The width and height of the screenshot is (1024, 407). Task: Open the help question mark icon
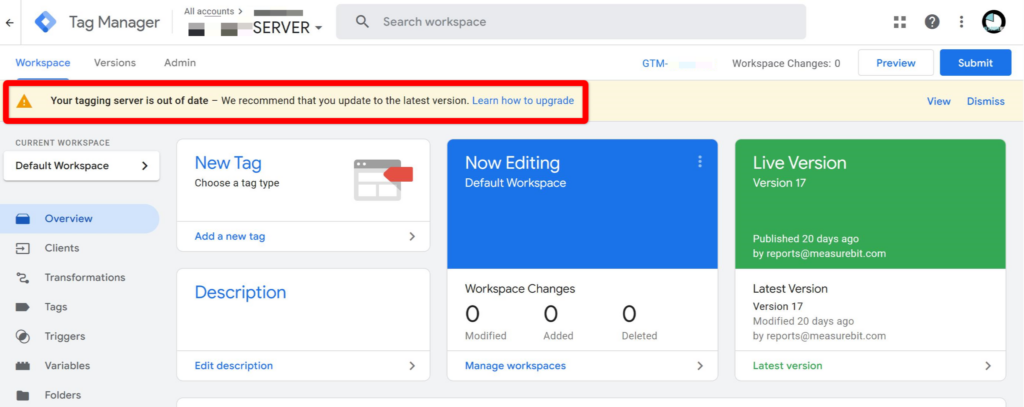(932, 22)
